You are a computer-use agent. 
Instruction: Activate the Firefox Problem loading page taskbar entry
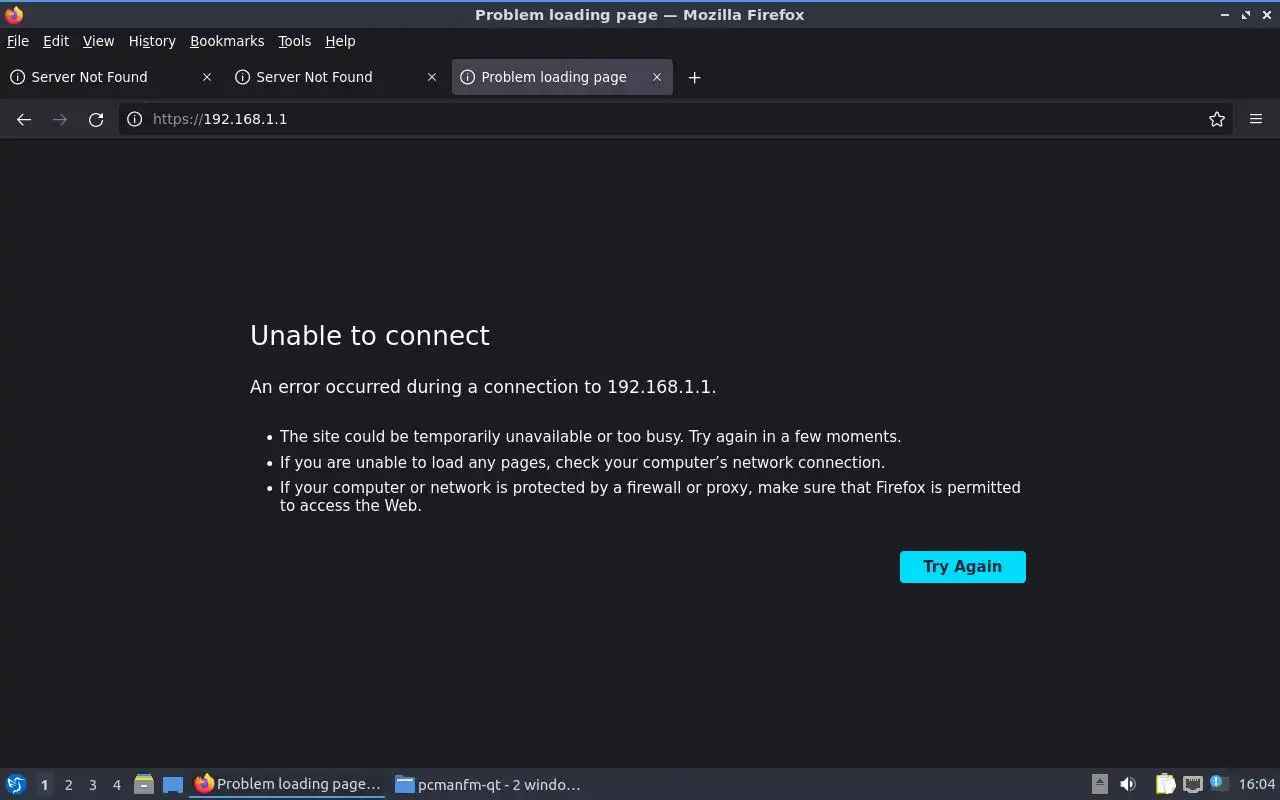click(x=288, y=784)
